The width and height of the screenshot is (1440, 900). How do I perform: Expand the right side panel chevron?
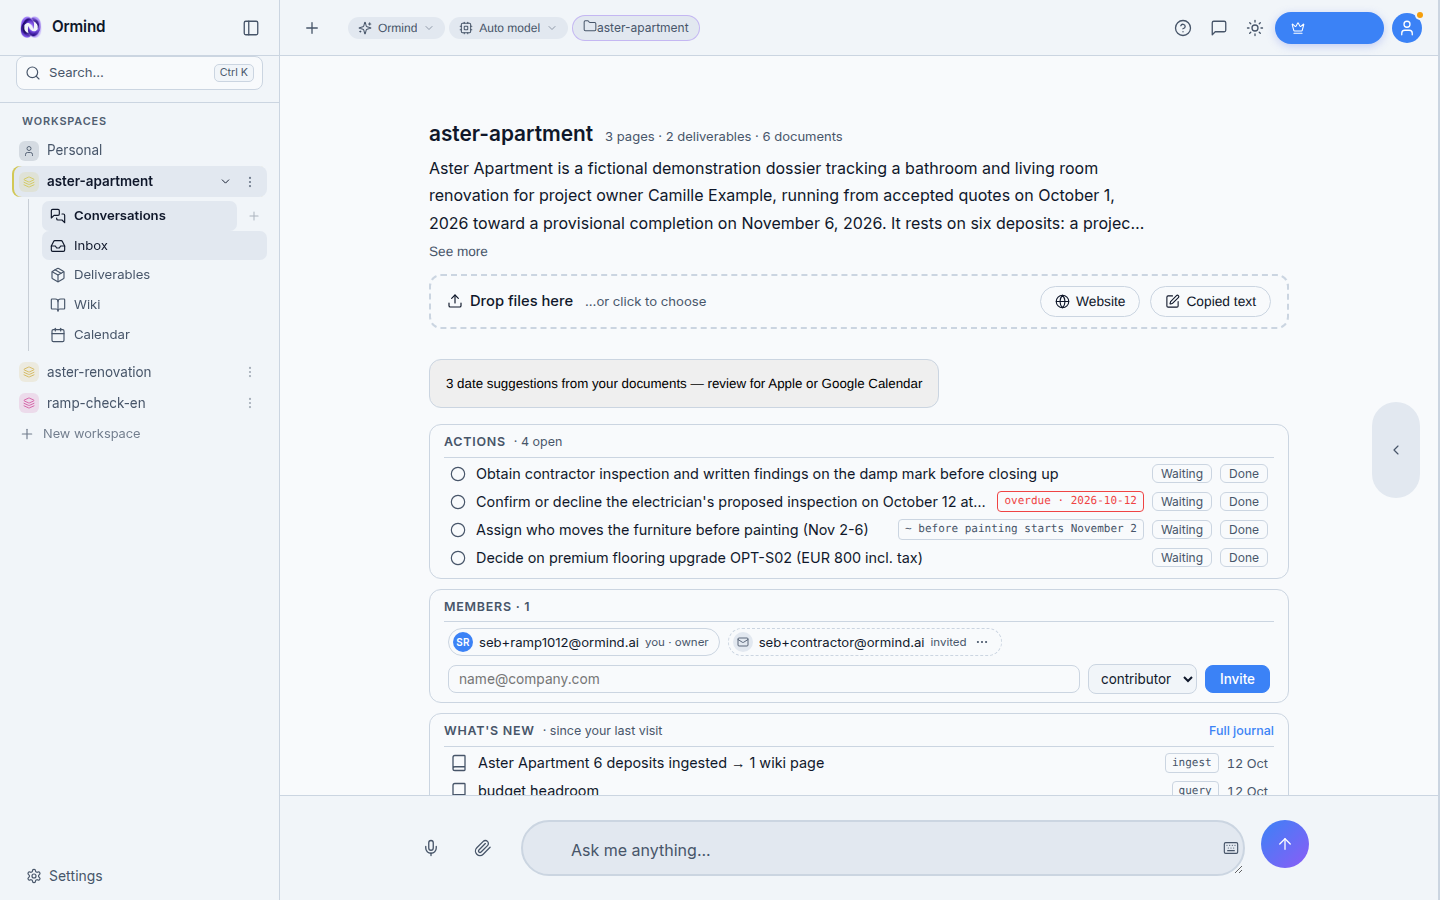[x=1396, y=450]
